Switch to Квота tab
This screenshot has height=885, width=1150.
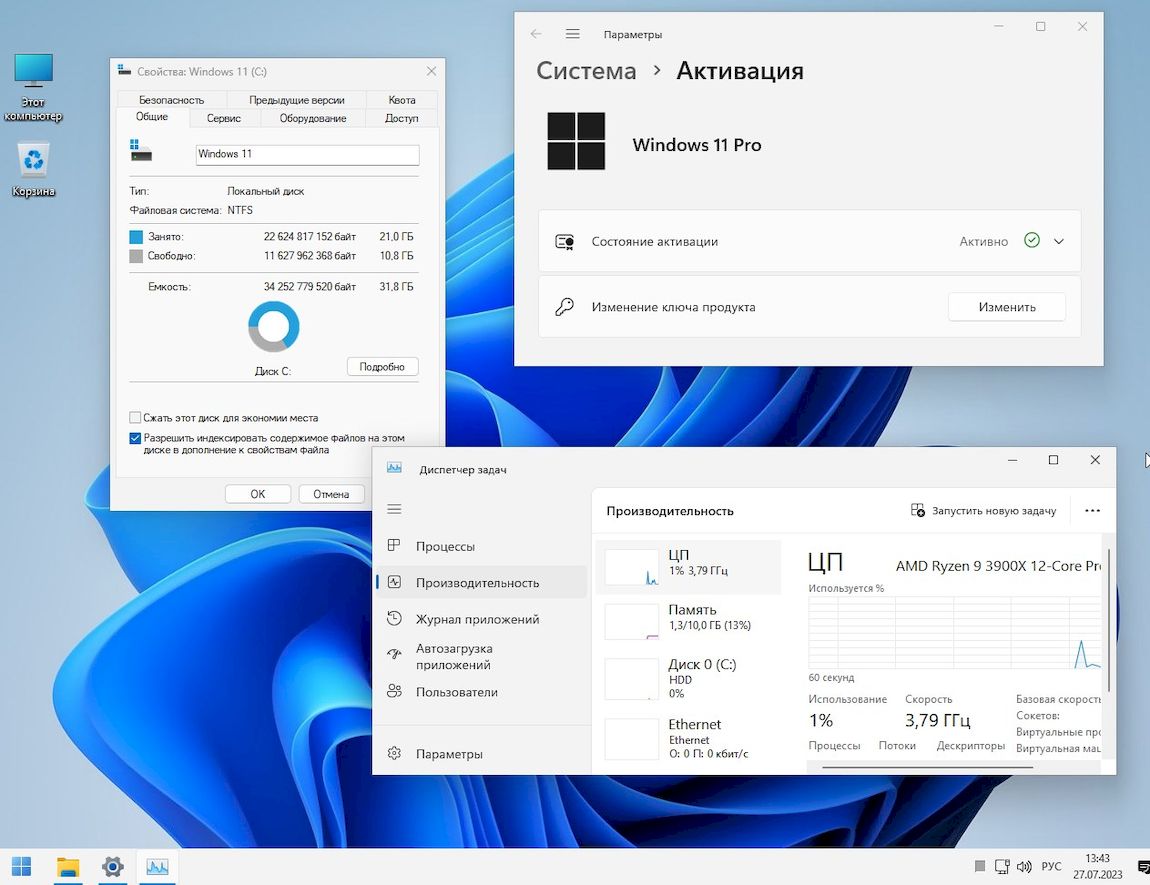pos(402,100)
